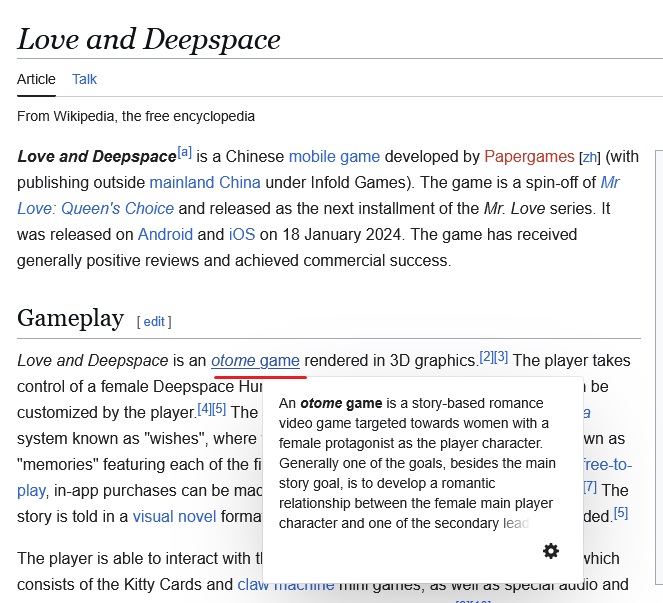Jump to citation [7]

[590, 487]
